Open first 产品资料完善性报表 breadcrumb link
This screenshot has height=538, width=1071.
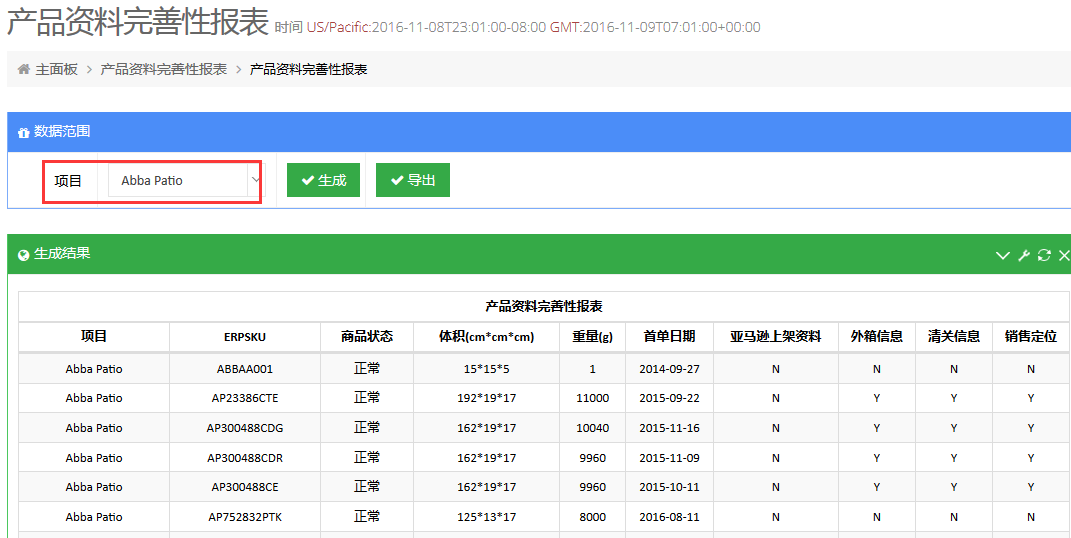click(x=164, y=70)
